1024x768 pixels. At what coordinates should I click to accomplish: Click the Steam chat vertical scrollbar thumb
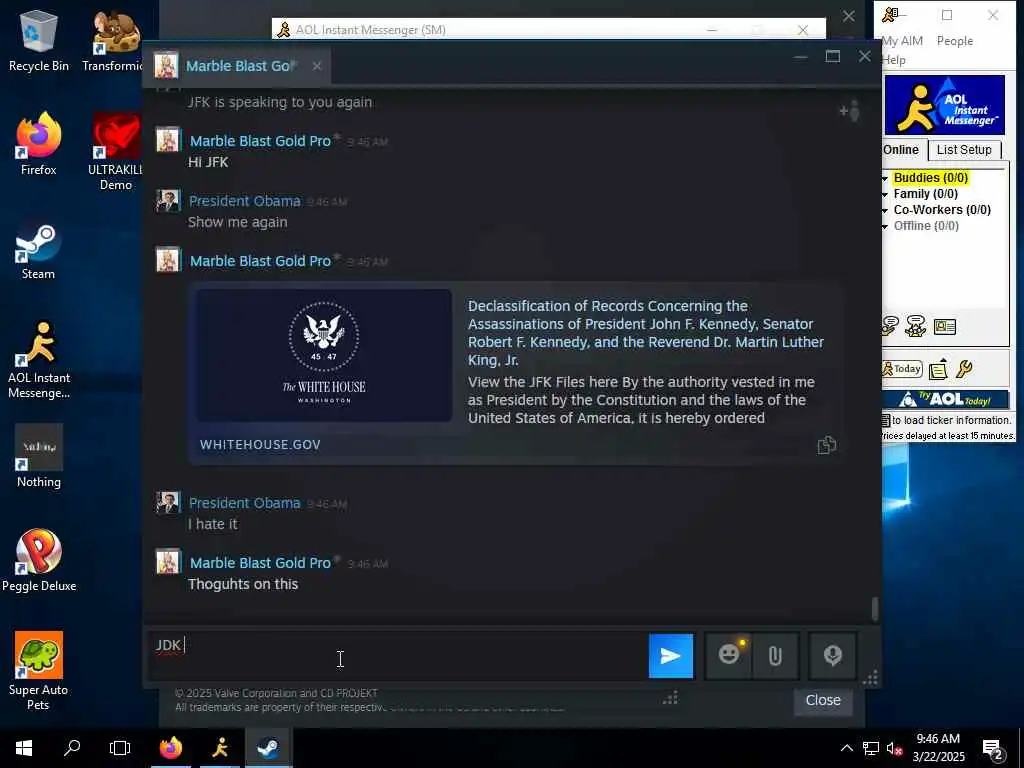(x=875, y=609)
